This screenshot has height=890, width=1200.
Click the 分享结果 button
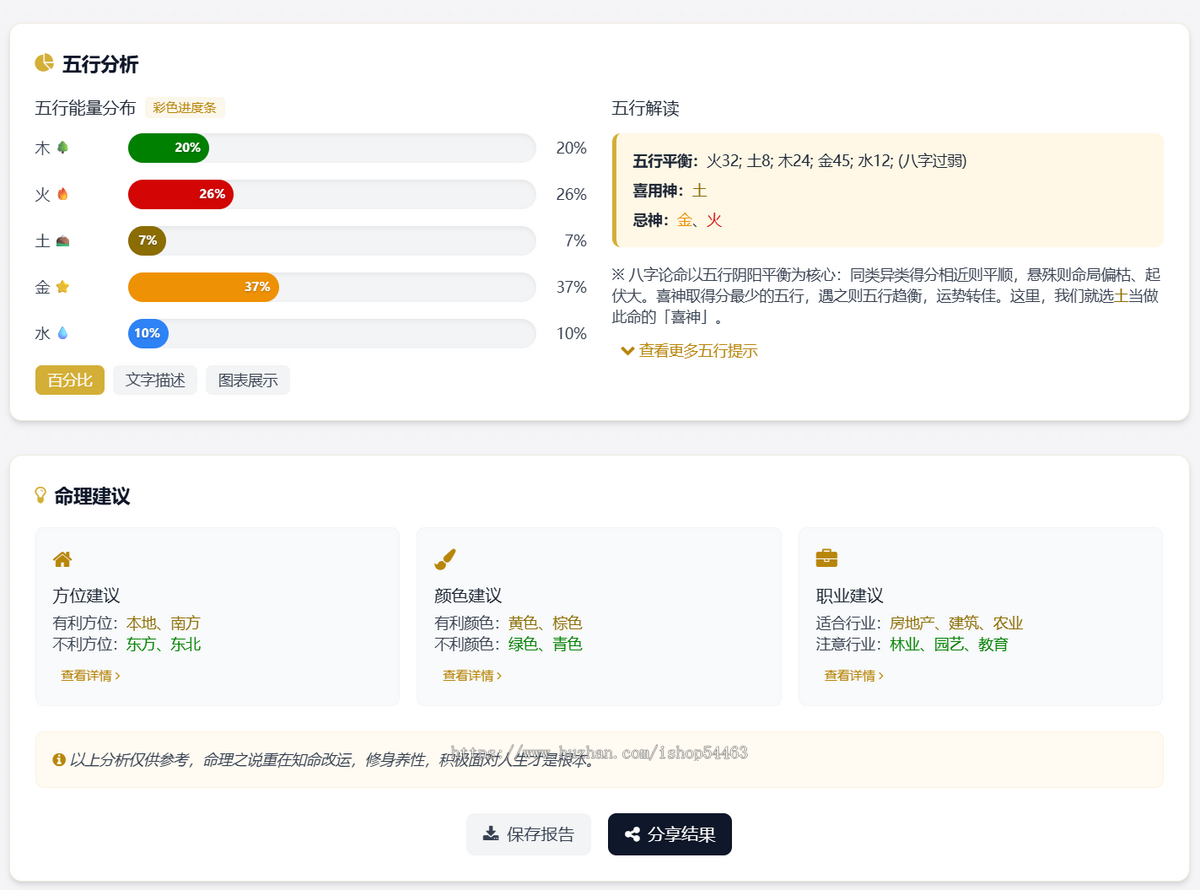670,834
